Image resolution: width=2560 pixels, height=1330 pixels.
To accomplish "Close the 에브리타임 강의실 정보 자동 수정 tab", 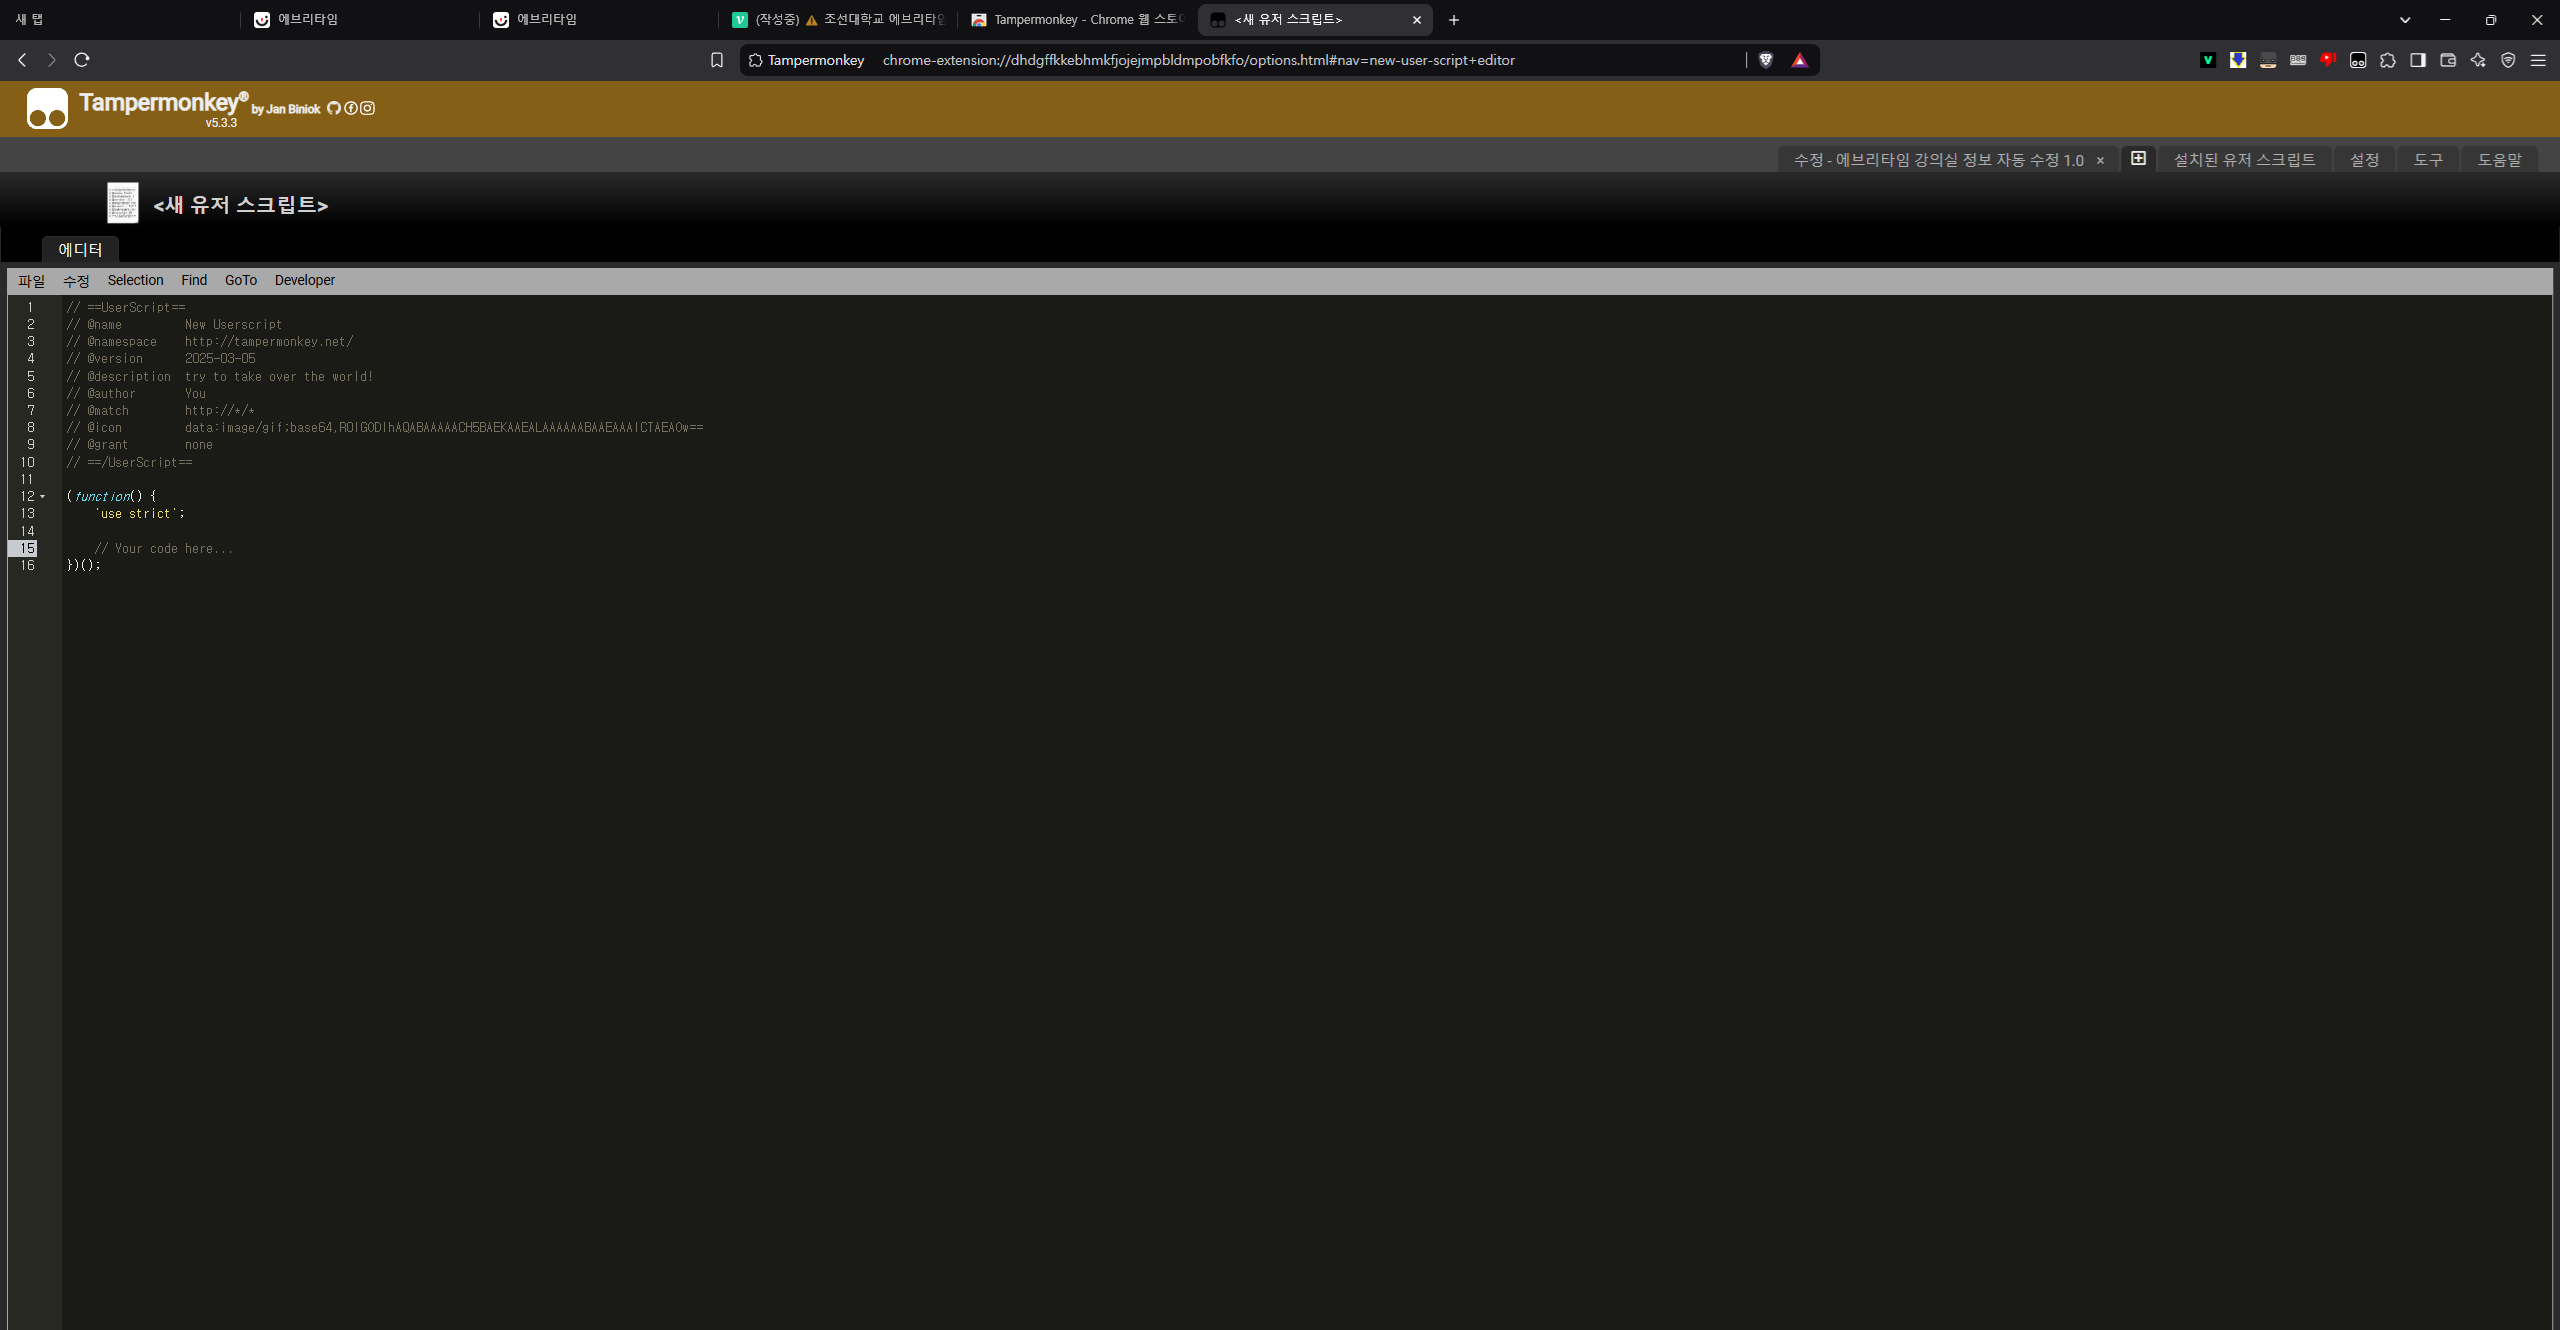I will 2100,160.
